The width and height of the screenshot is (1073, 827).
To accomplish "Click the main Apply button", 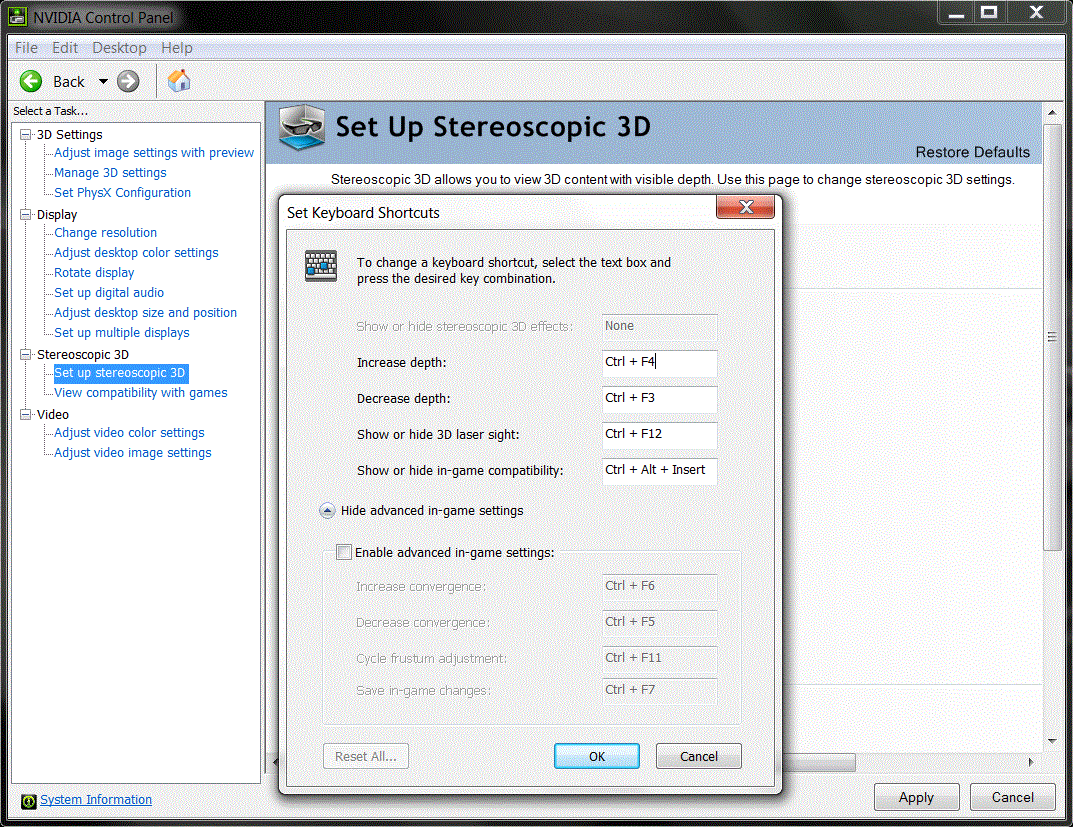I will 916,798.
